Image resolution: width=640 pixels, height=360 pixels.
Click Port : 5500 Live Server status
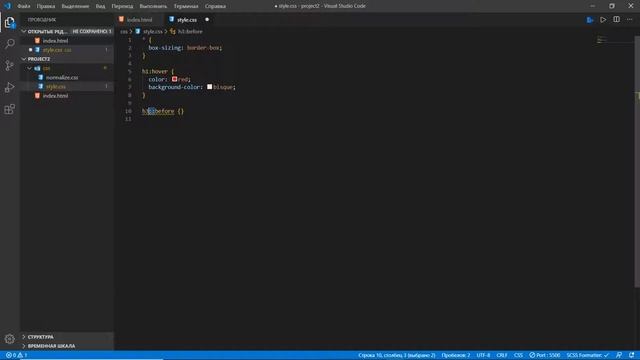[545, 355]
